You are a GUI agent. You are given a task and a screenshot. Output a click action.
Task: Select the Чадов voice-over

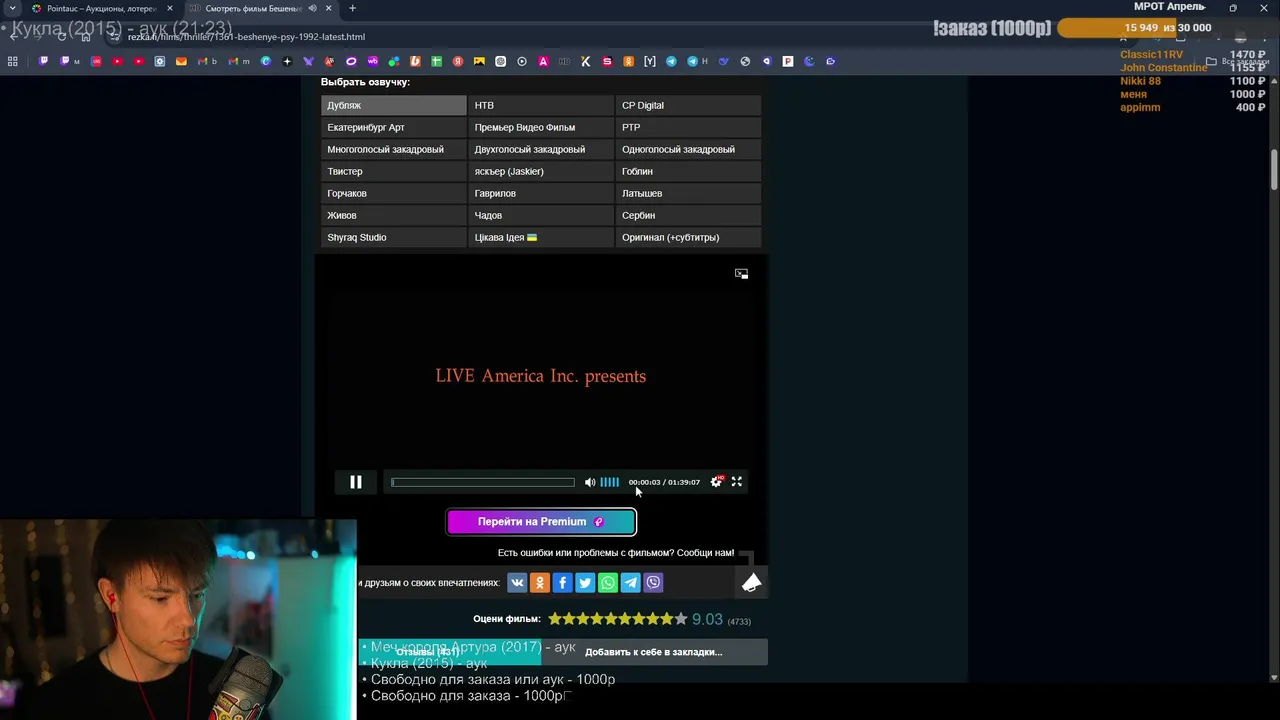click(x=540, y=215)
